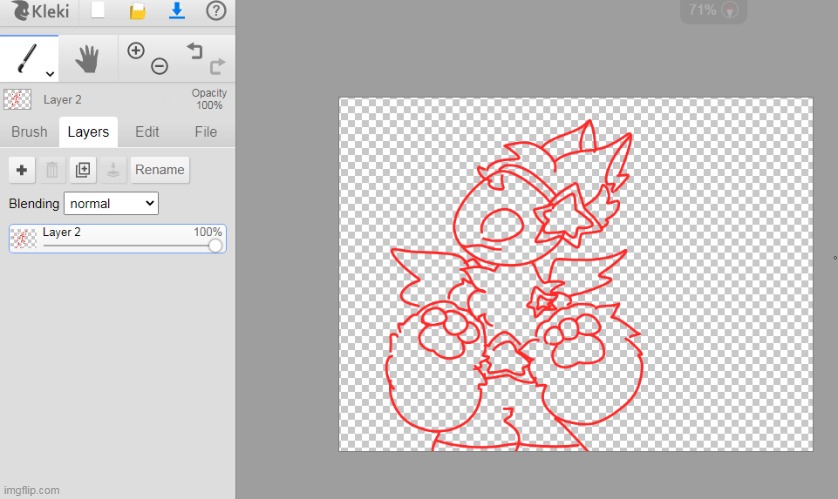This screenshot has height=499, width=838.
Task: Add a new layer
Action: coord(22,170)
